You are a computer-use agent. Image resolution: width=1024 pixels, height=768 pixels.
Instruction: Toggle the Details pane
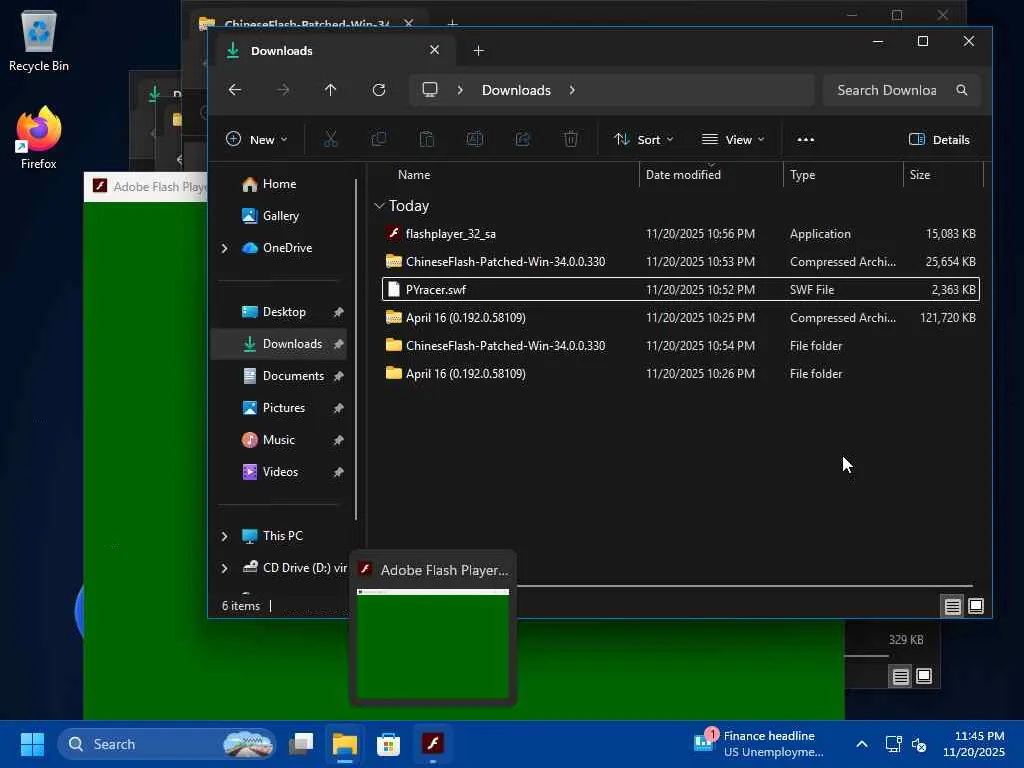click(939, 139)
